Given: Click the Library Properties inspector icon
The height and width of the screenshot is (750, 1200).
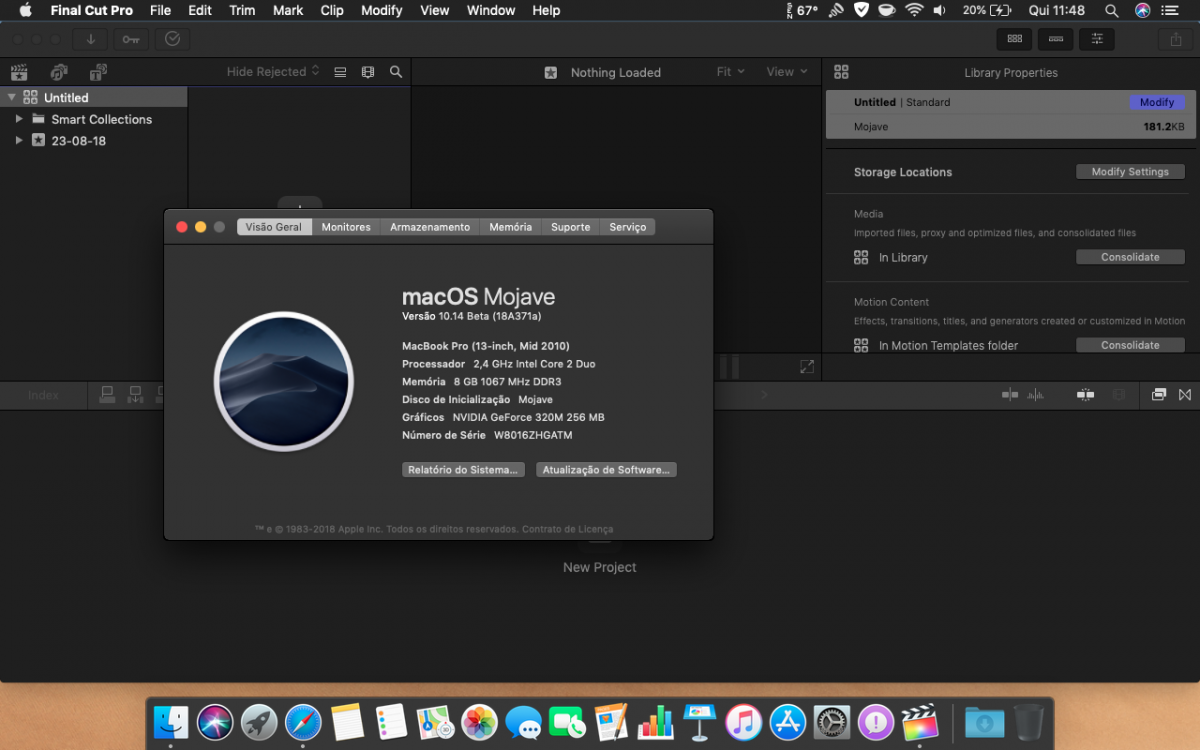Looking at the screenshot, I should pyautogui.click(x=841, y=72).
